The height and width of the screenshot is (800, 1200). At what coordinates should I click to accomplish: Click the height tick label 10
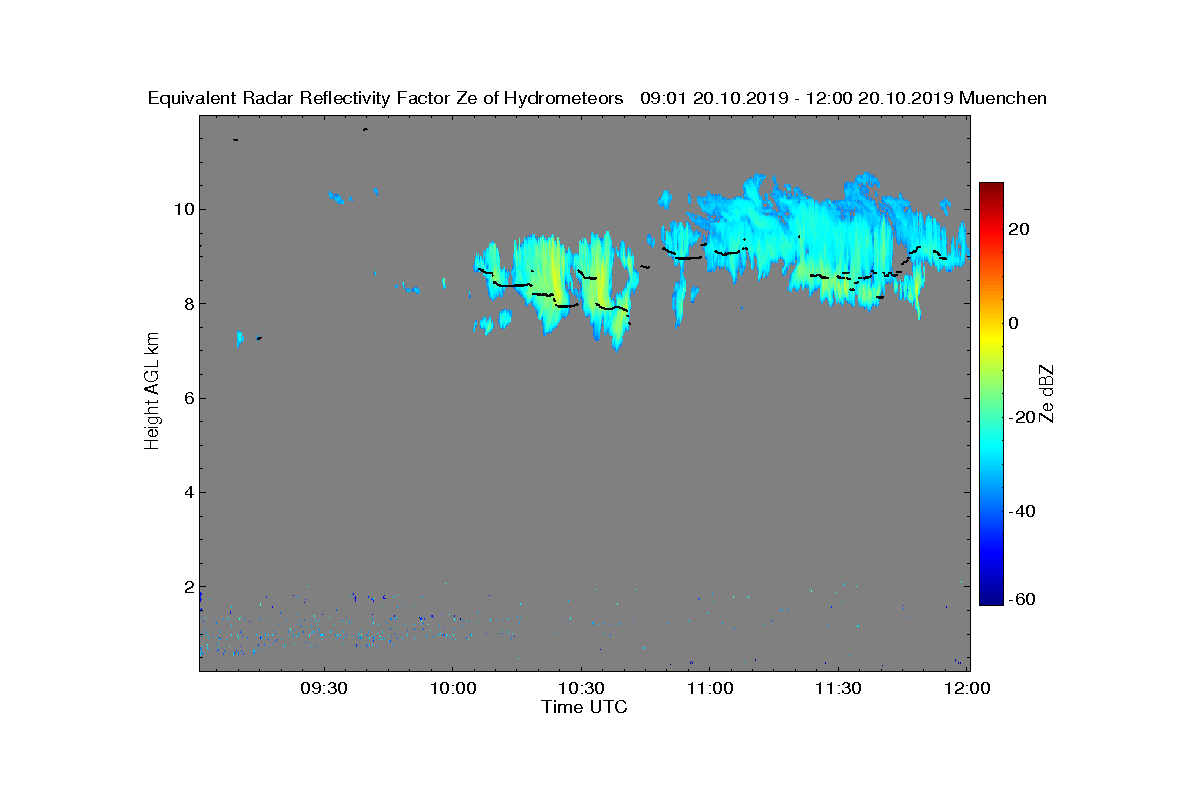(183, 209)
